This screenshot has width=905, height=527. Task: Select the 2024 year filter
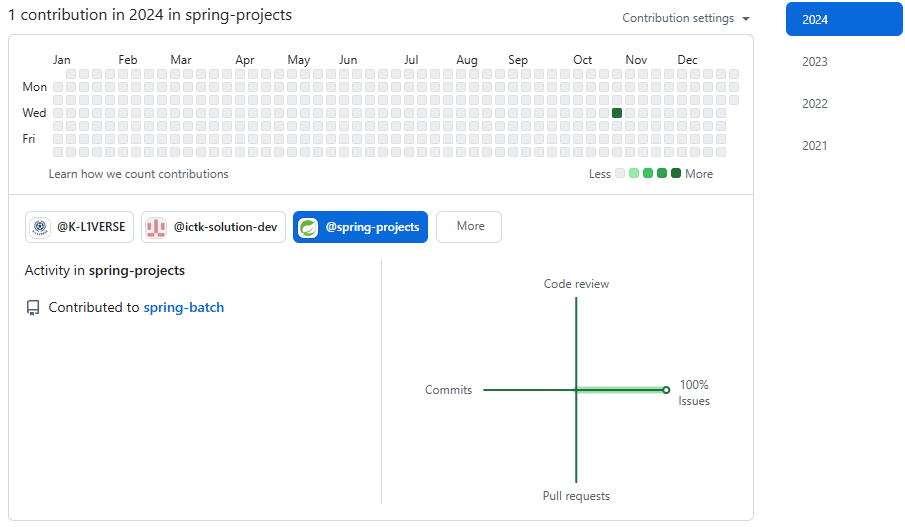[x=844, y=19]
